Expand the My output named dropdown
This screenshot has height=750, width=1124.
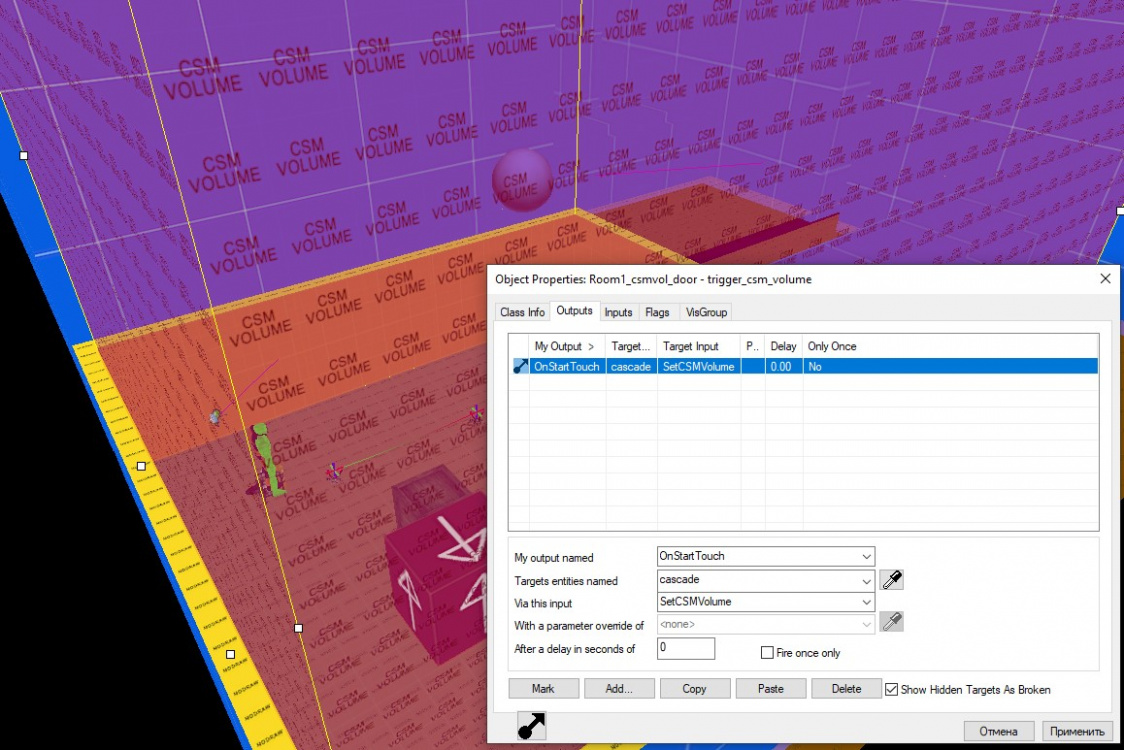click(x=866, y=556)
